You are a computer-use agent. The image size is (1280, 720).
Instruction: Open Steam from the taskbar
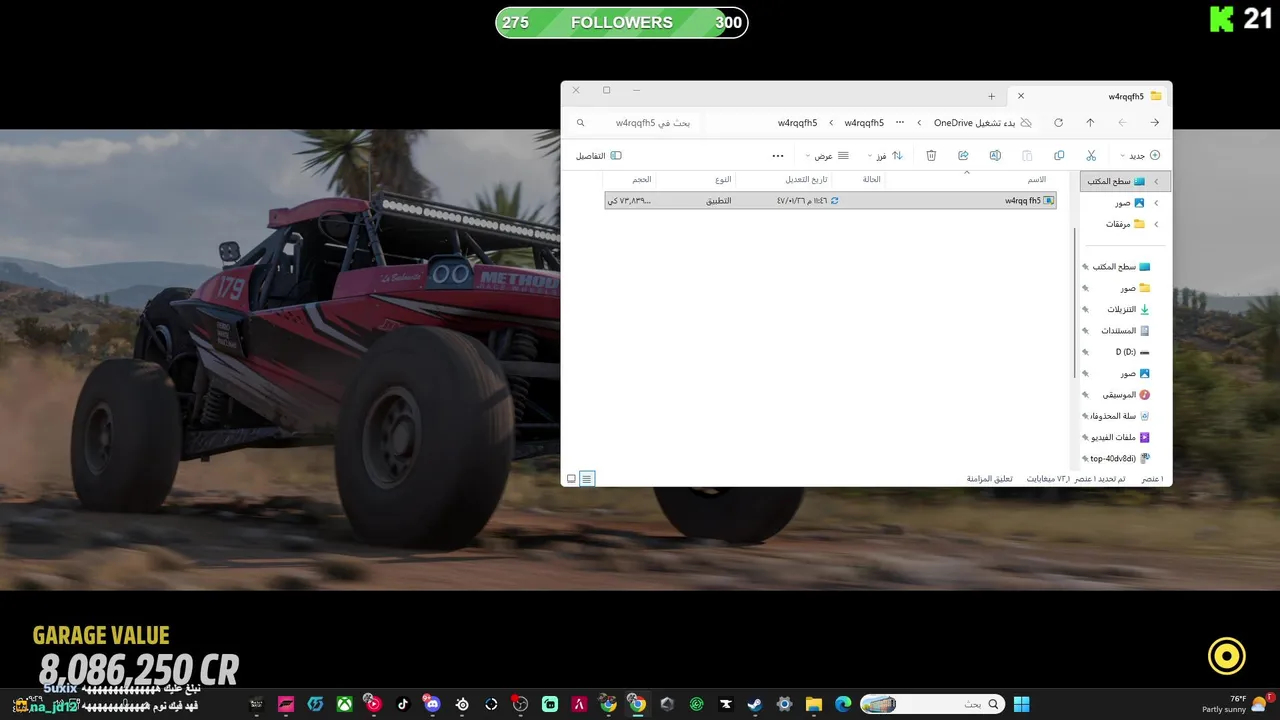[x=754, y=704]
